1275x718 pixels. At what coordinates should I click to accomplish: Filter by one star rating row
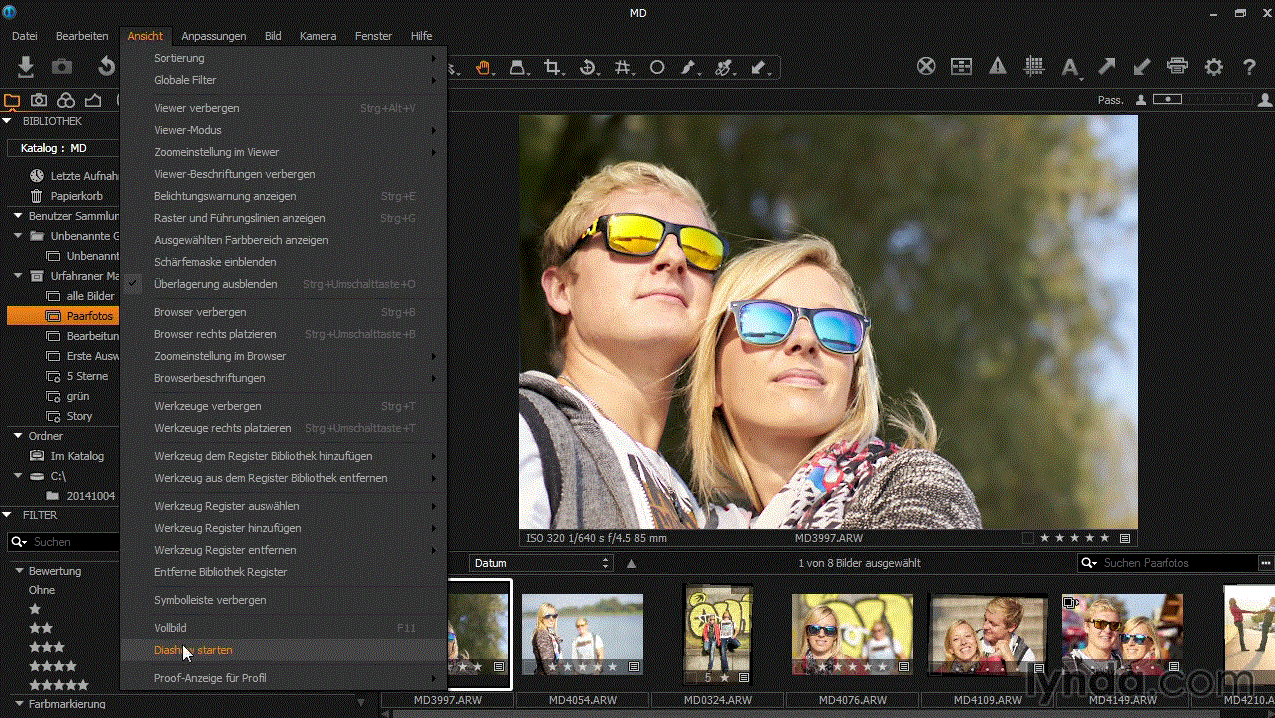click(x=35, y=609)
